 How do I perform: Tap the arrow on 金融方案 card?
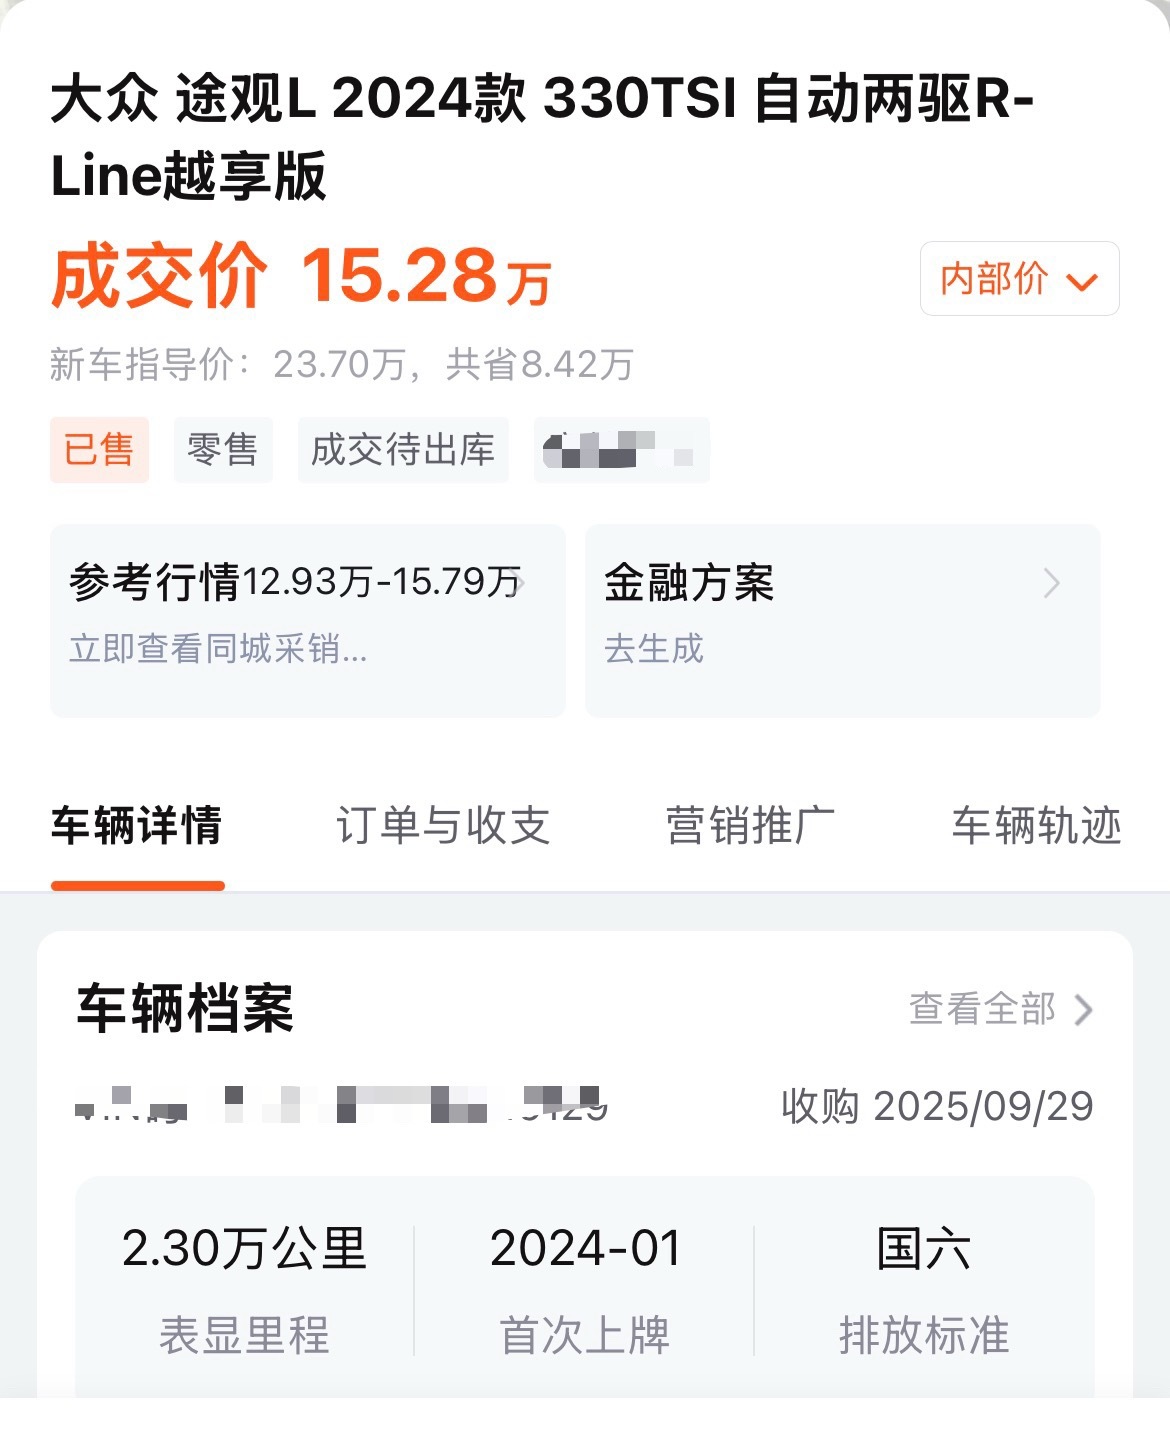pyautogui.click(x=1051, y=583)
